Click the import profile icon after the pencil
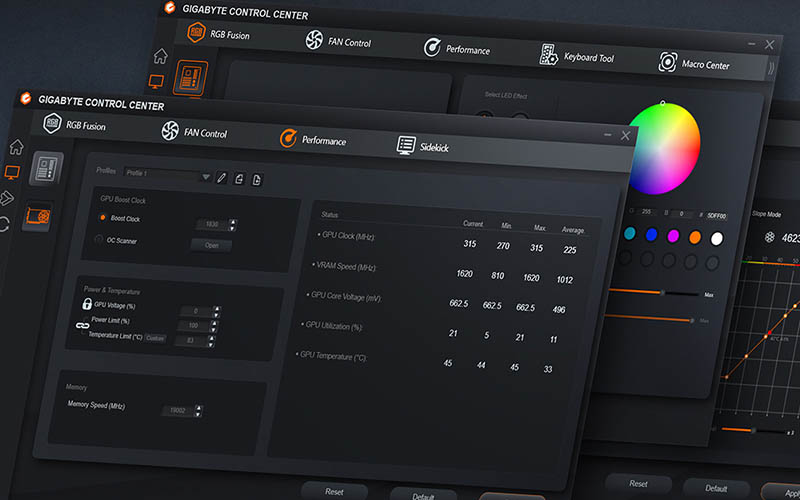Image resolution: width=800 pixels, height=500 pixels. (239, 179)
